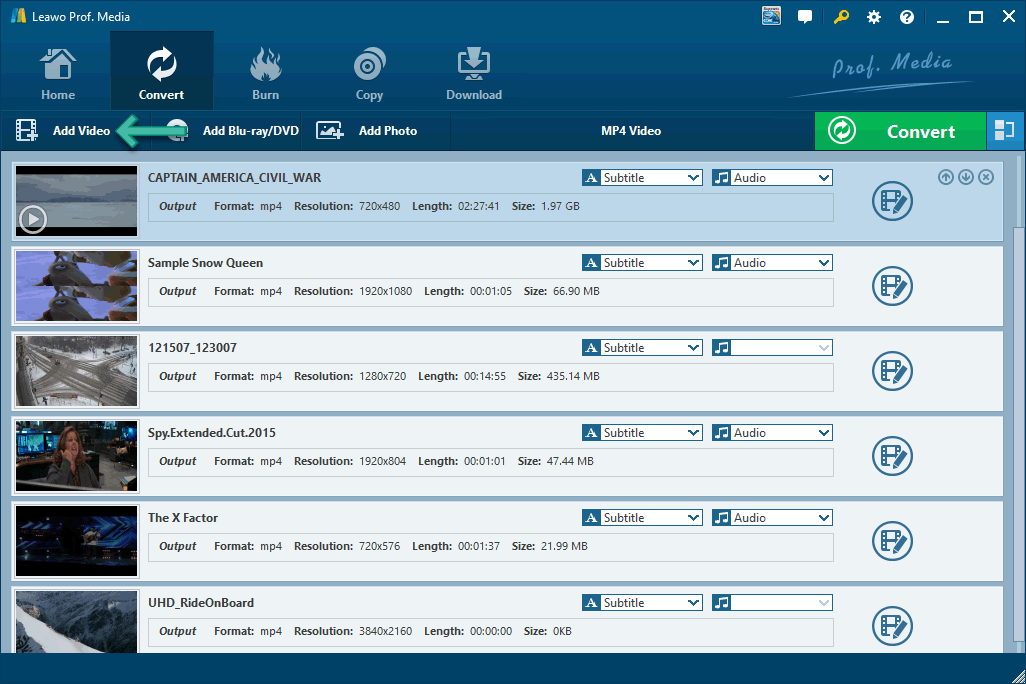Open Subtitle dropdown for CAPTAIN_AMERICA_CIVIL_WAR
Viewport: 1026px width, 684px height.
click(x=642, y=177)
